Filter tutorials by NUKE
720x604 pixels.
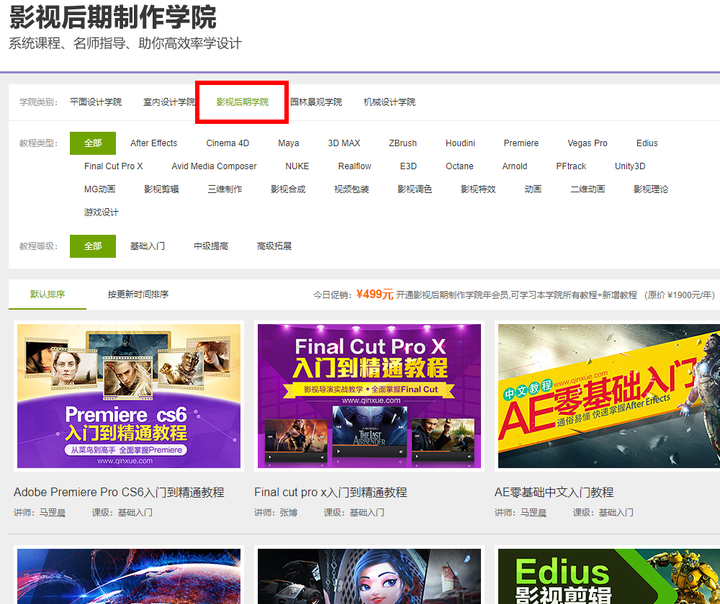coord(297,166)
